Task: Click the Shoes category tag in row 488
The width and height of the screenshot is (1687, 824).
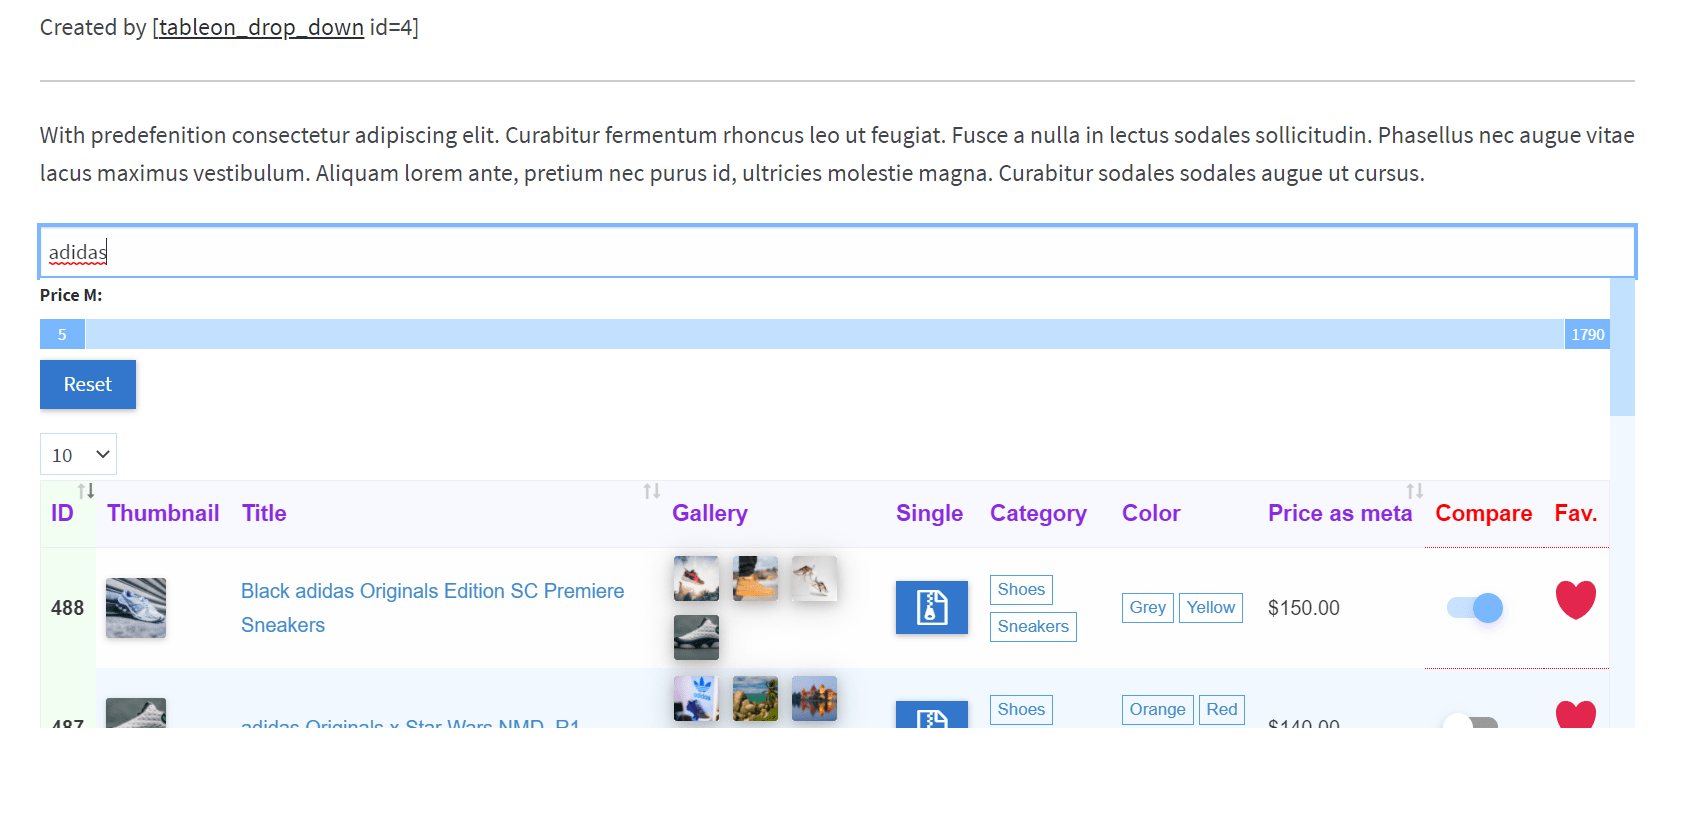Action: pos(1021,590)
